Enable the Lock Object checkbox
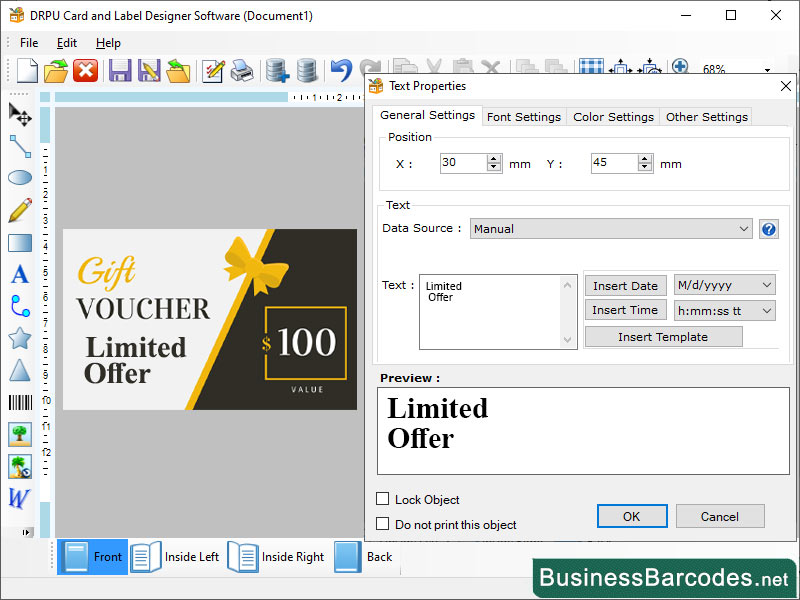The image size is (800, 600). (x=384, y=499)
